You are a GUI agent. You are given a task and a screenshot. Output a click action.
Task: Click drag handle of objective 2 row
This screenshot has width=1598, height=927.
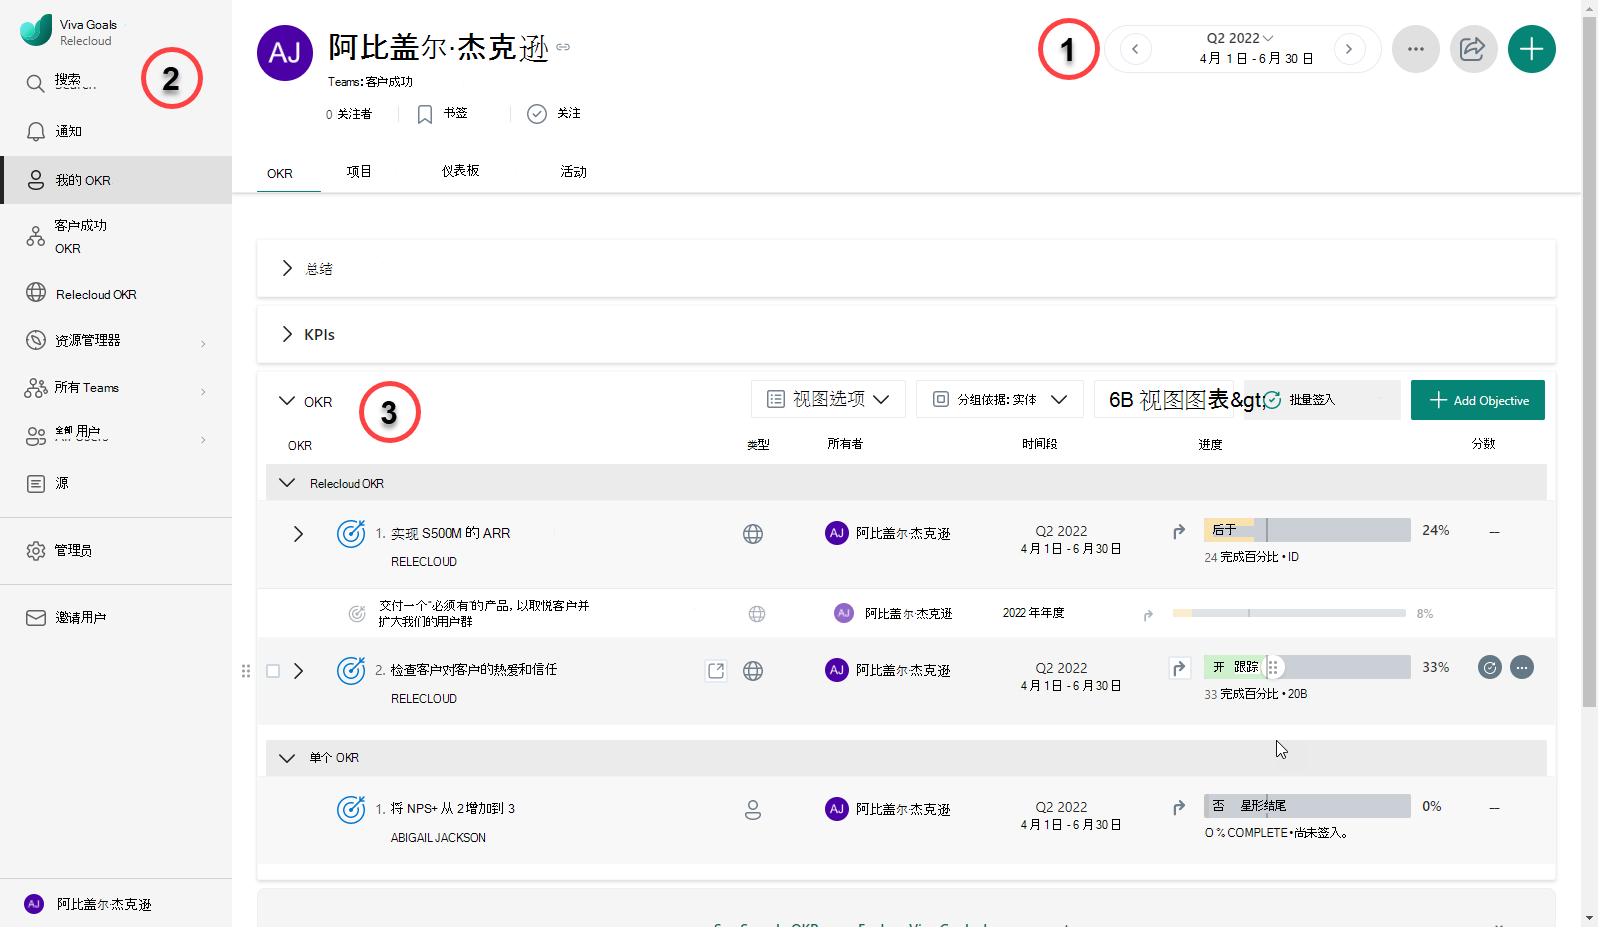246,671
